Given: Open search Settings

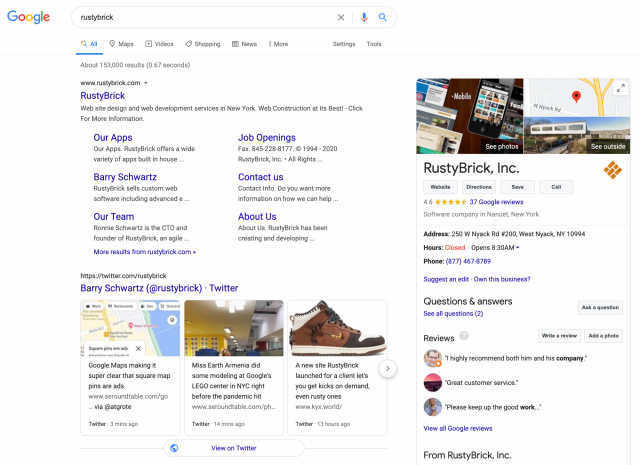Looking at the screenshot, I should coord(344,44).
